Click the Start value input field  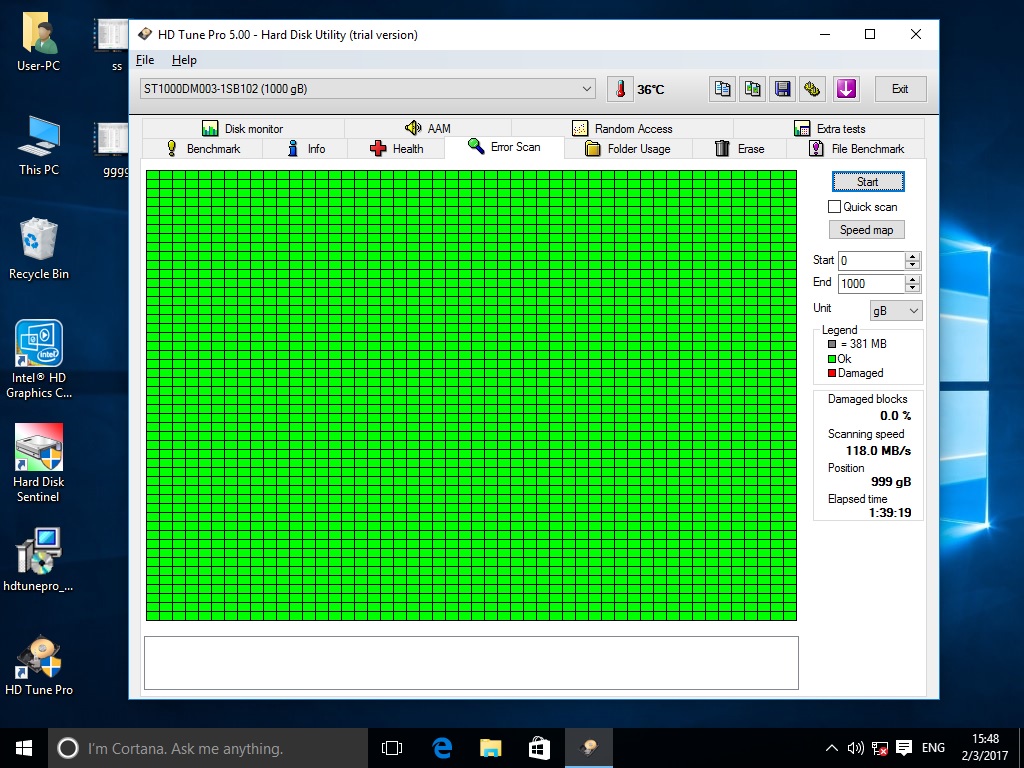[x=871, y=261]
